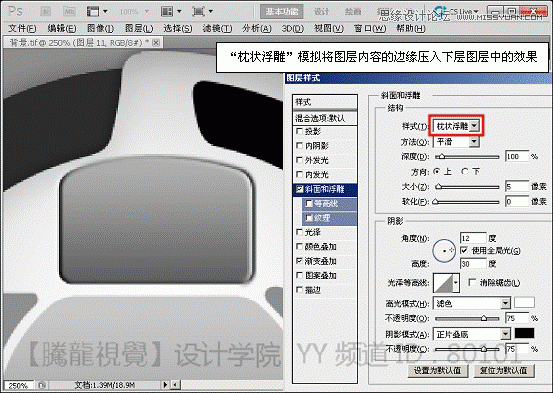The image size is (553, 393).
Task: Open the 滤镜(T) menu
Action: 217,28
